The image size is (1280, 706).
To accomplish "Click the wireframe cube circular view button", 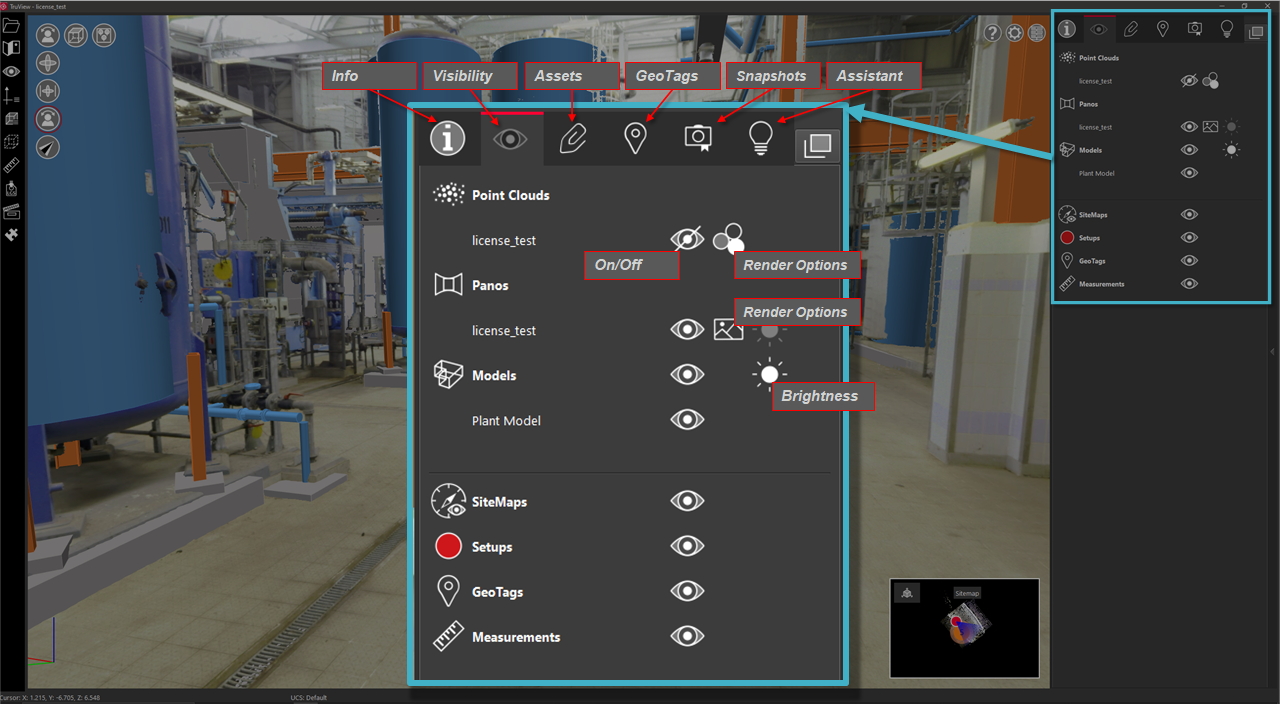I will (75, 36).
